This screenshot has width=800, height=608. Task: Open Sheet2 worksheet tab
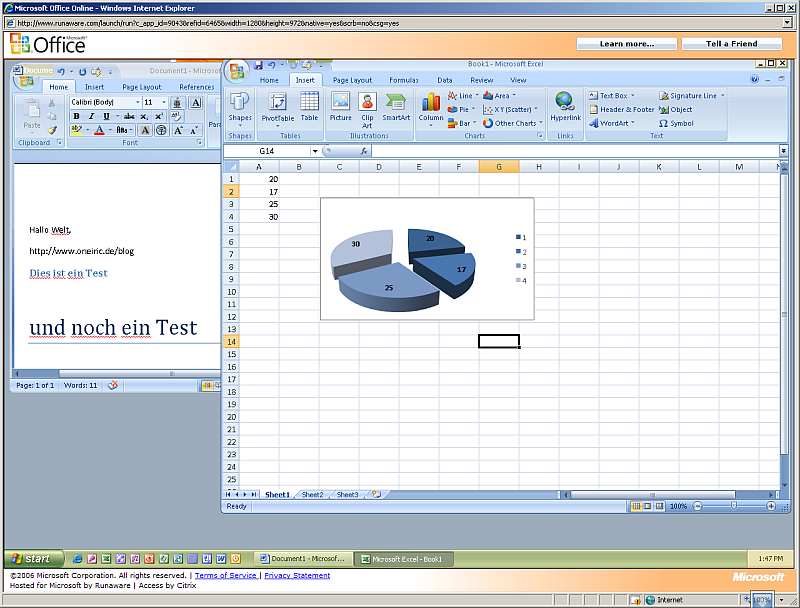pos(312,494)
